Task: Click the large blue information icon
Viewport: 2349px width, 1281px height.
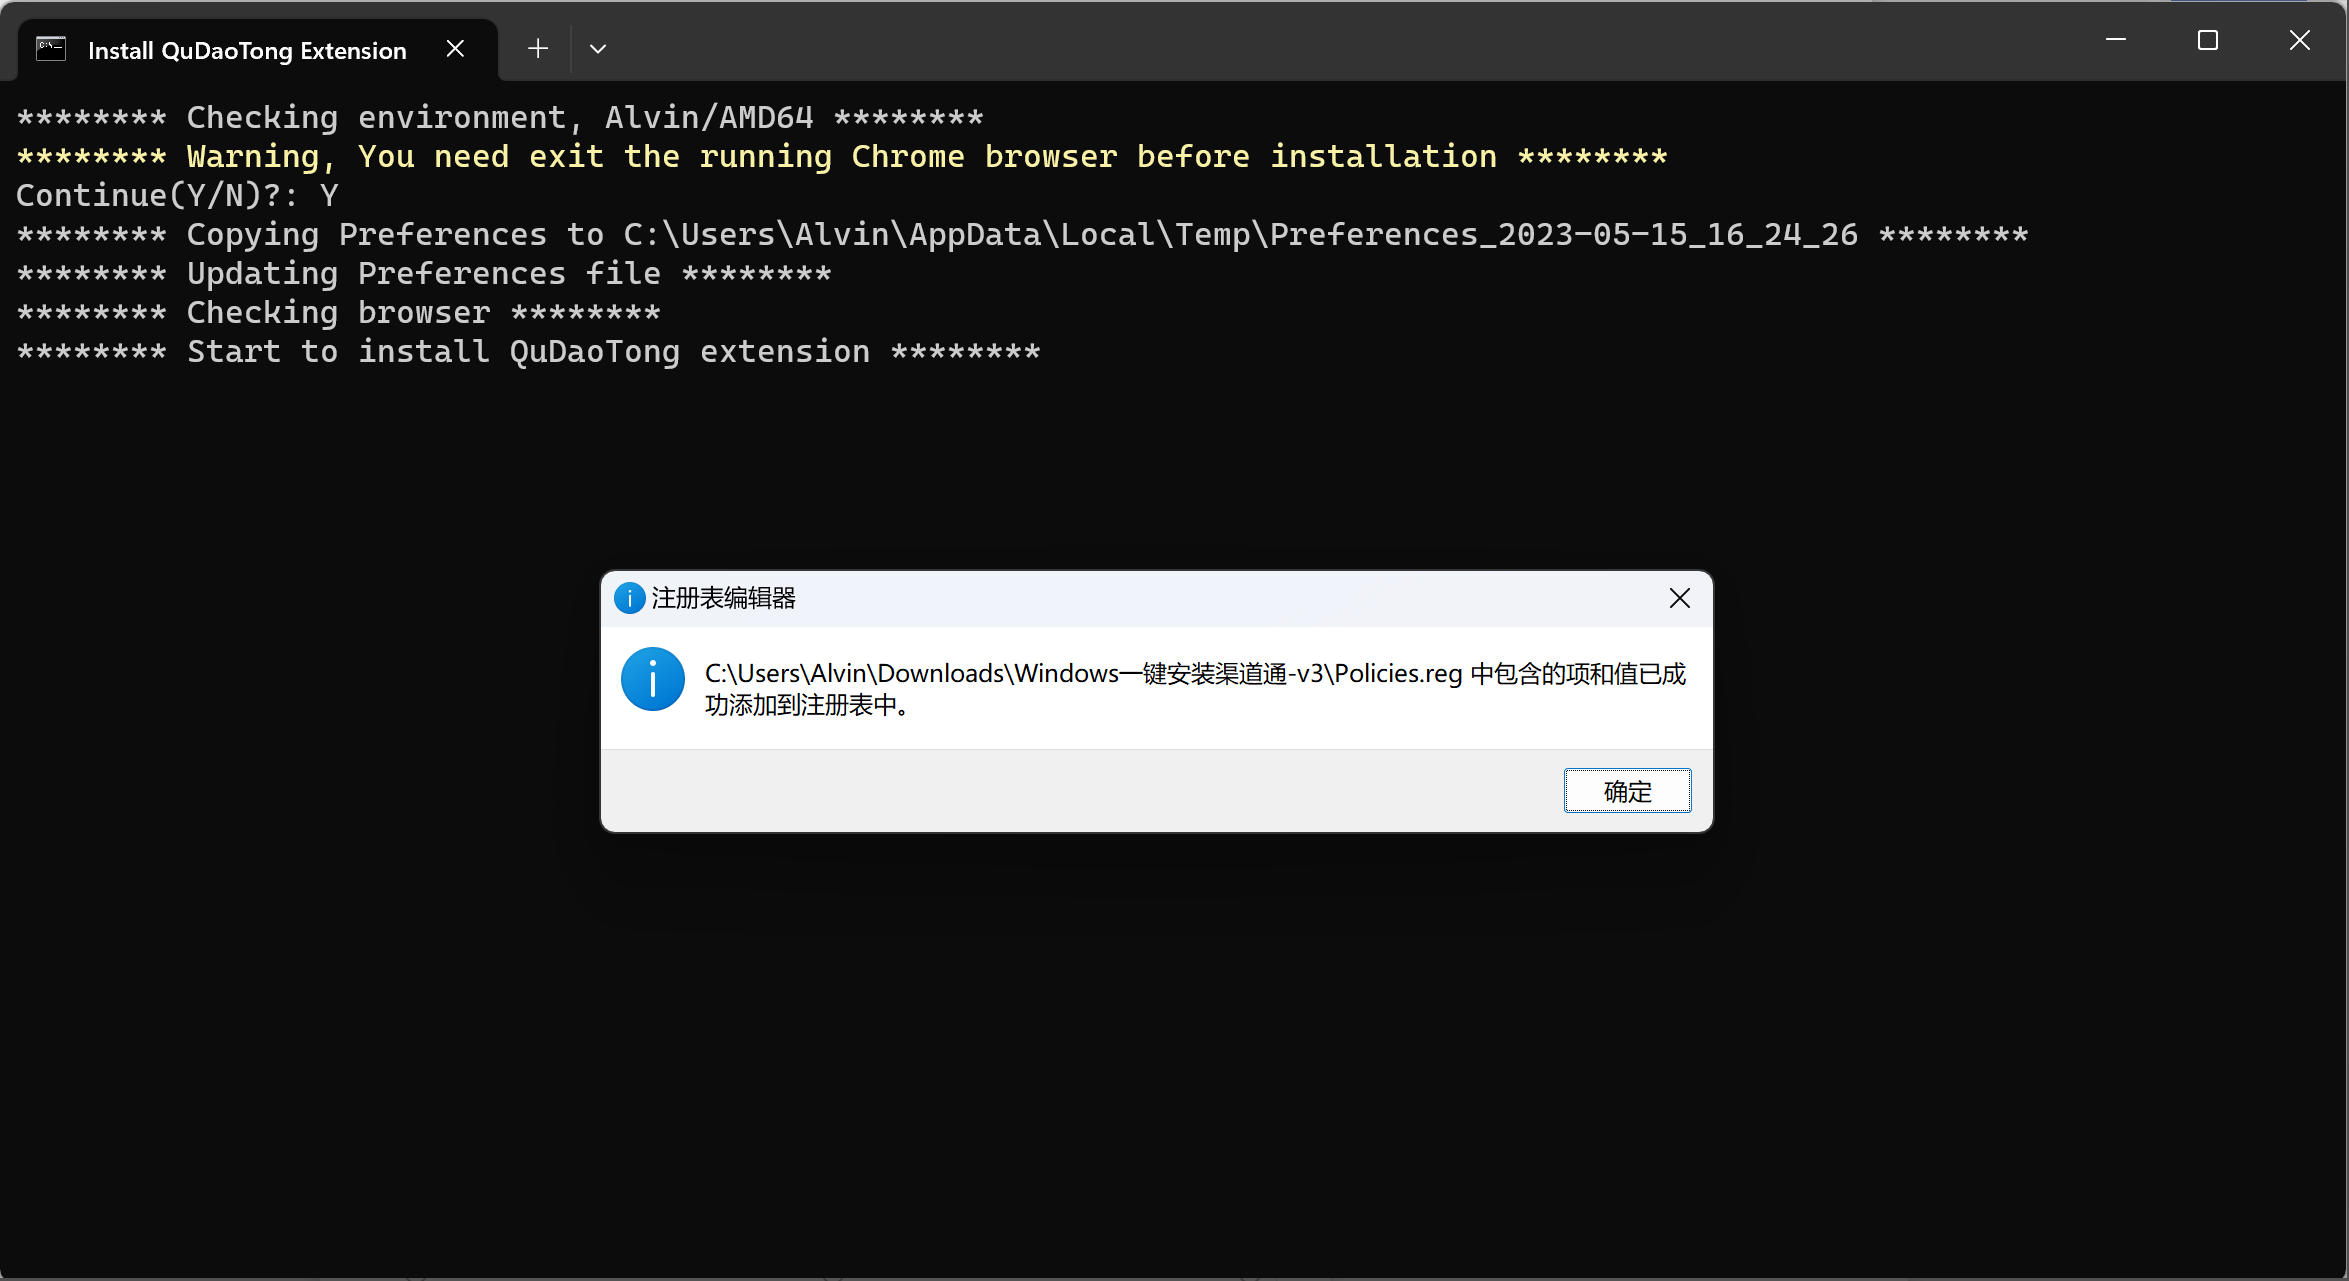Action: (653, 679)
